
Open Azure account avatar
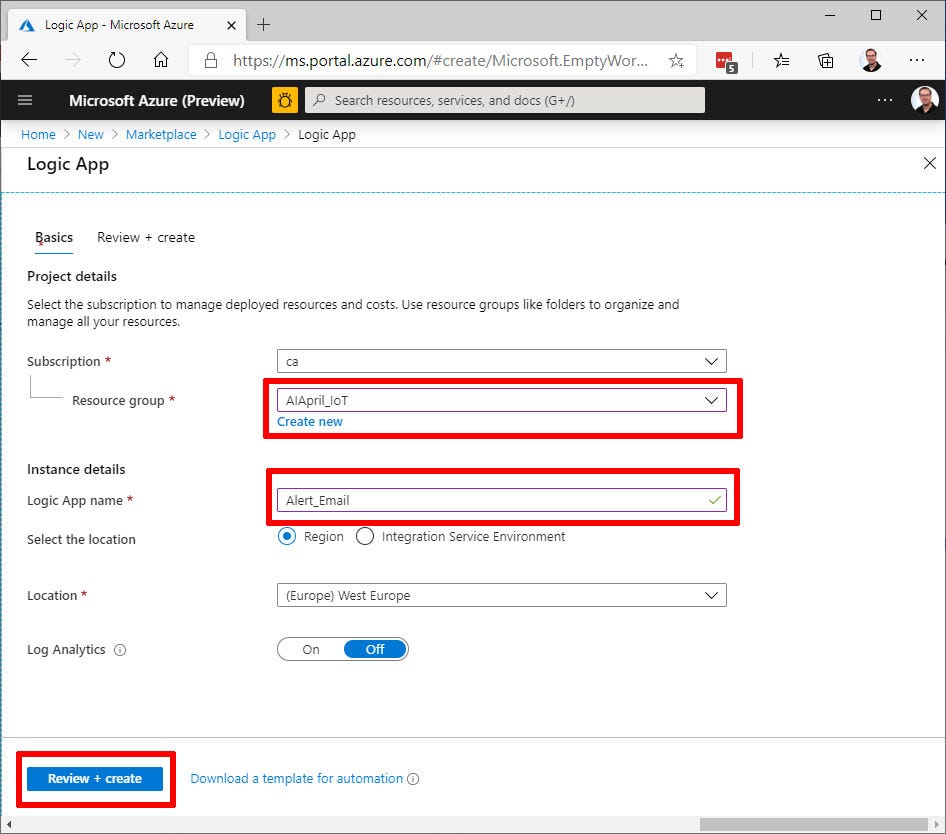point(924,100)
